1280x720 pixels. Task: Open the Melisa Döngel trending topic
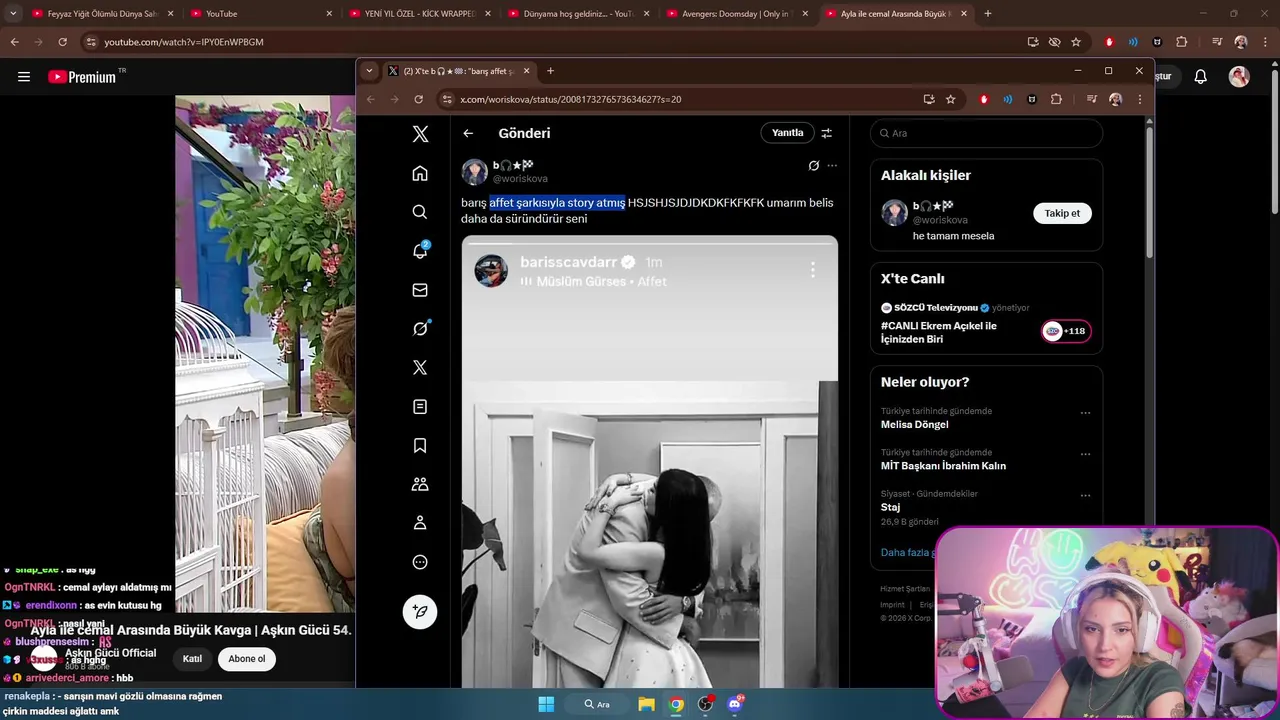pos(914,424)
